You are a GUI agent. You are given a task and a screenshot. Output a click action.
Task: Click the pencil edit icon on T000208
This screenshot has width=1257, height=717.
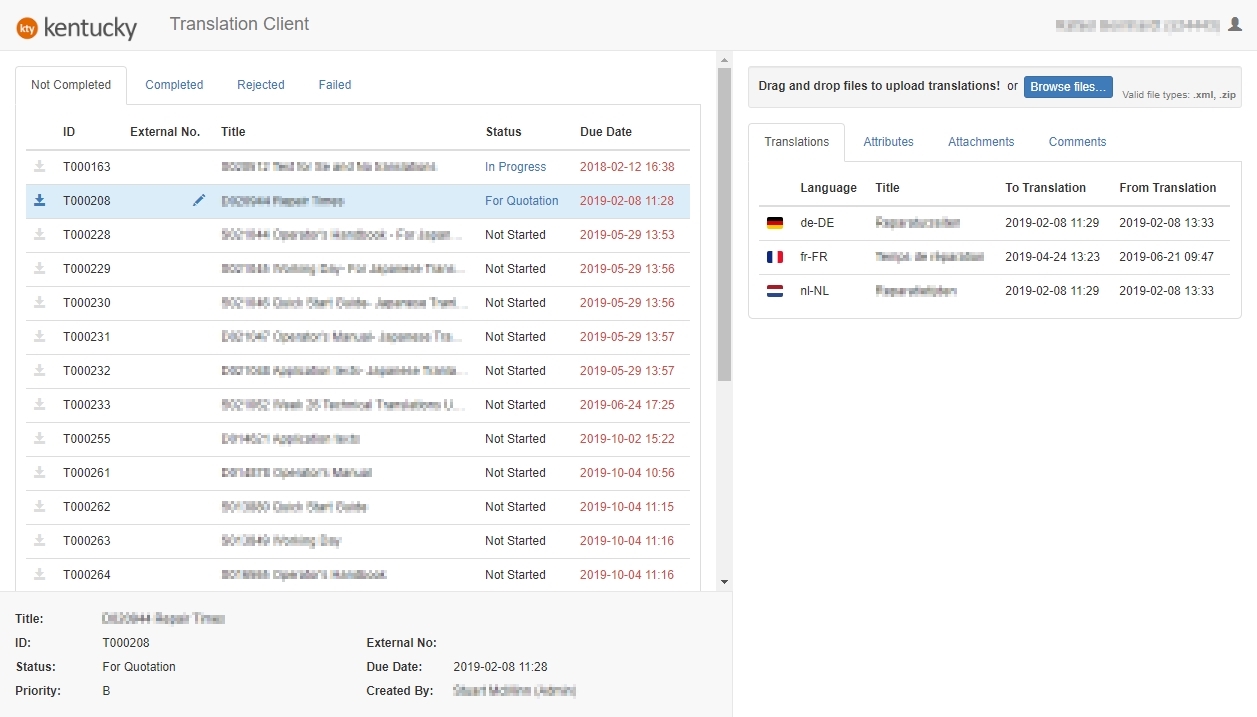point(198,201)
